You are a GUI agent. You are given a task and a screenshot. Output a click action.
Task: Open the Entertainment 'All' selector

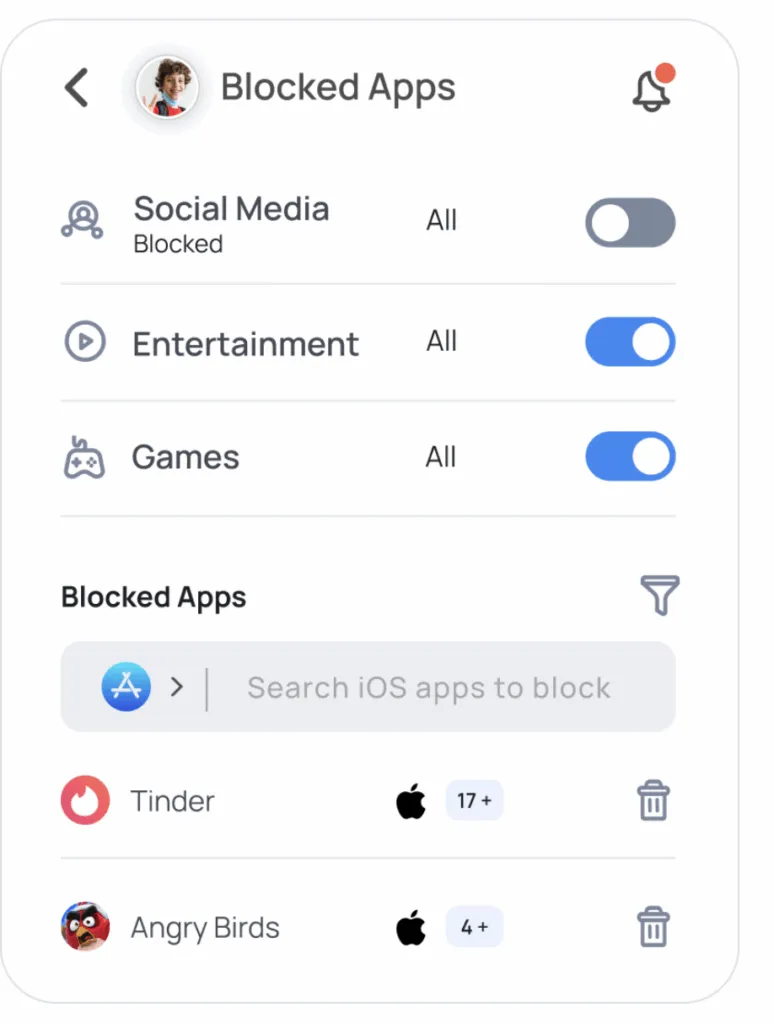coord(441,342)
